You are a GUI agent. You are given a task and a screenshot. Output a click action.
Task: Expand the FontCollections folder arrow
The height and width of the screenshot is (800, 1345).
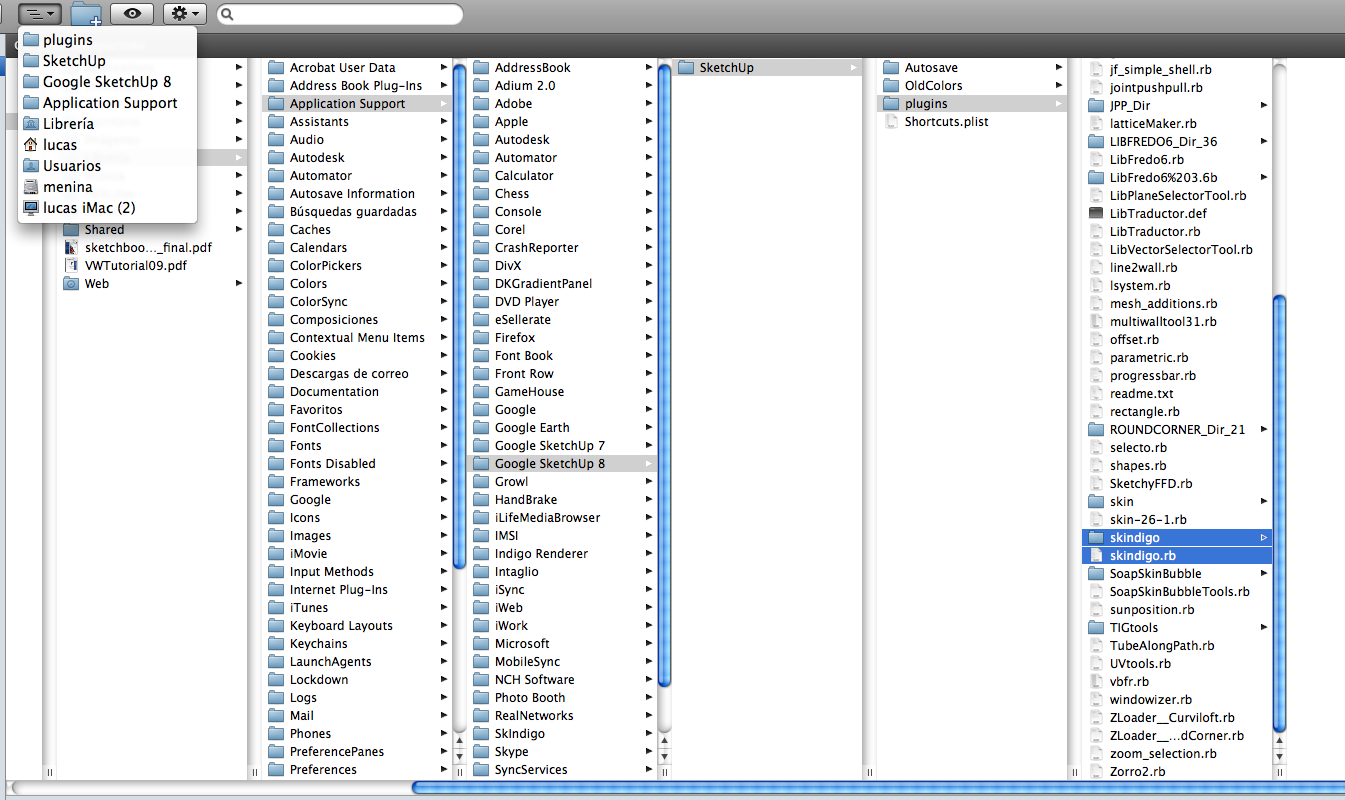[x=444, y=428]
